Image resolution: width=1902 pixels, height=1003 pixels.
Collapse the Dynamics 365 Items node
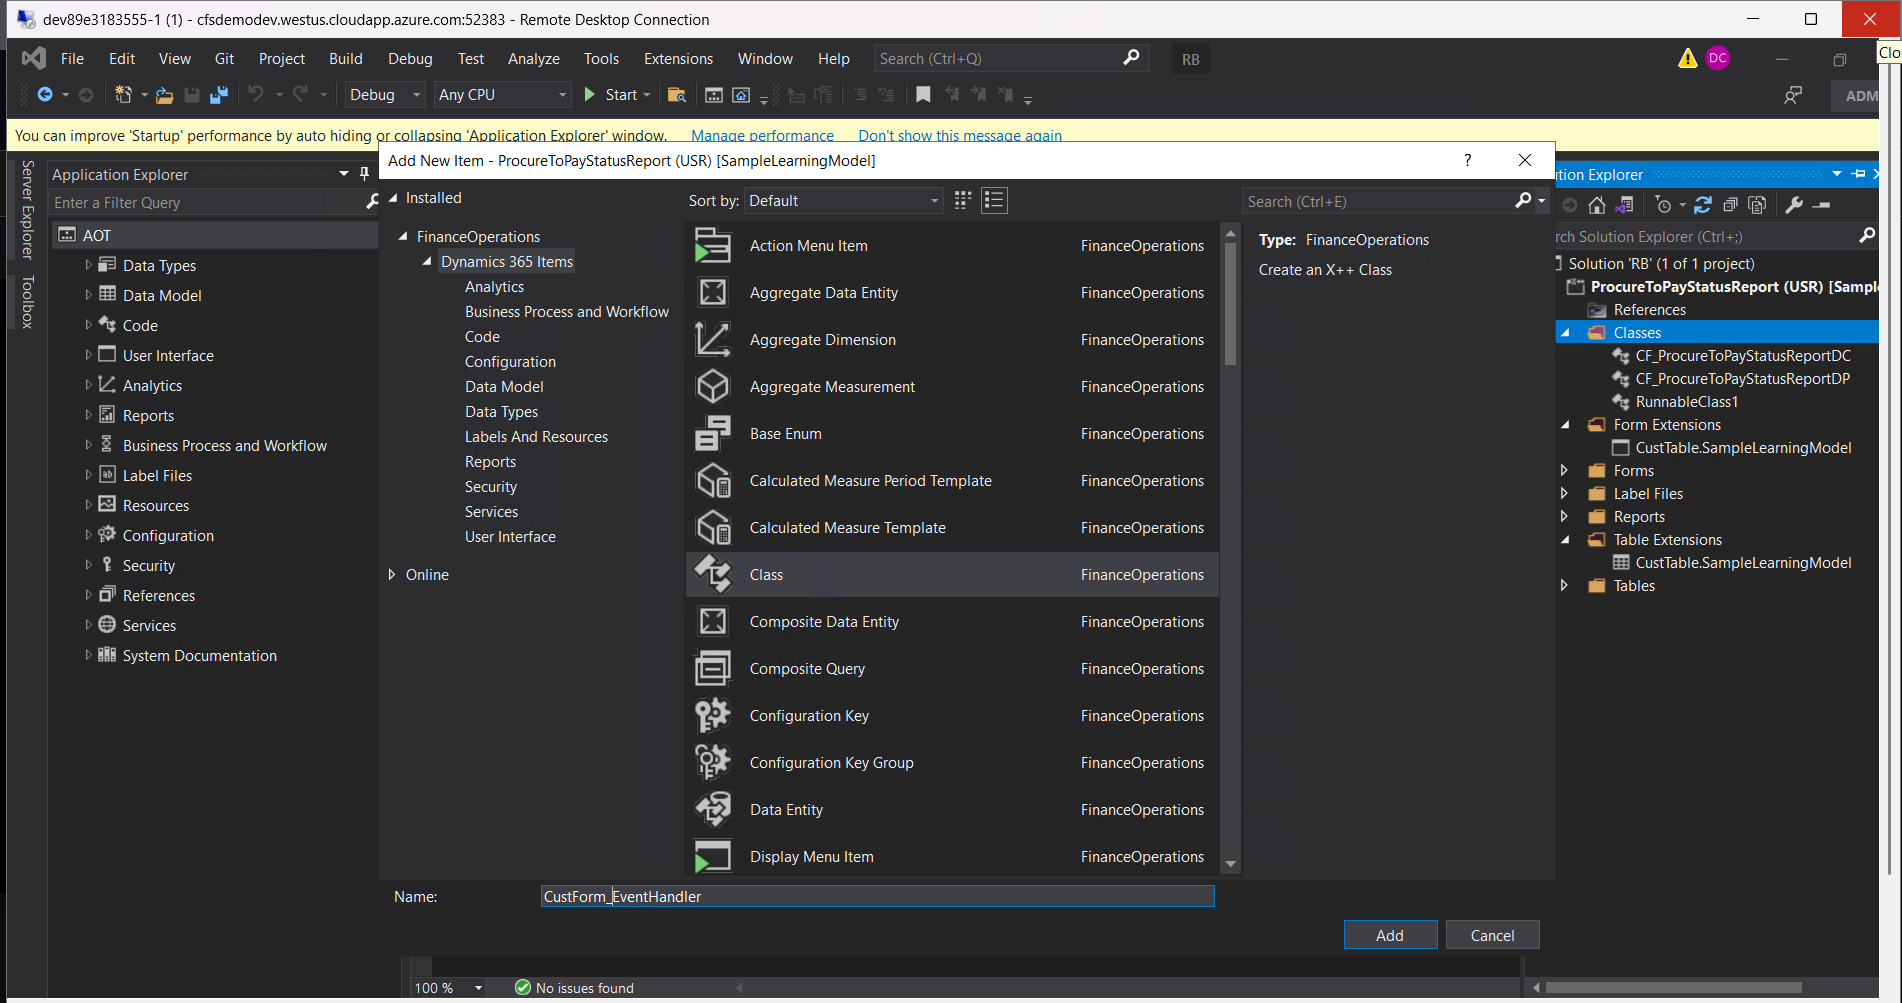coord(426,261)
